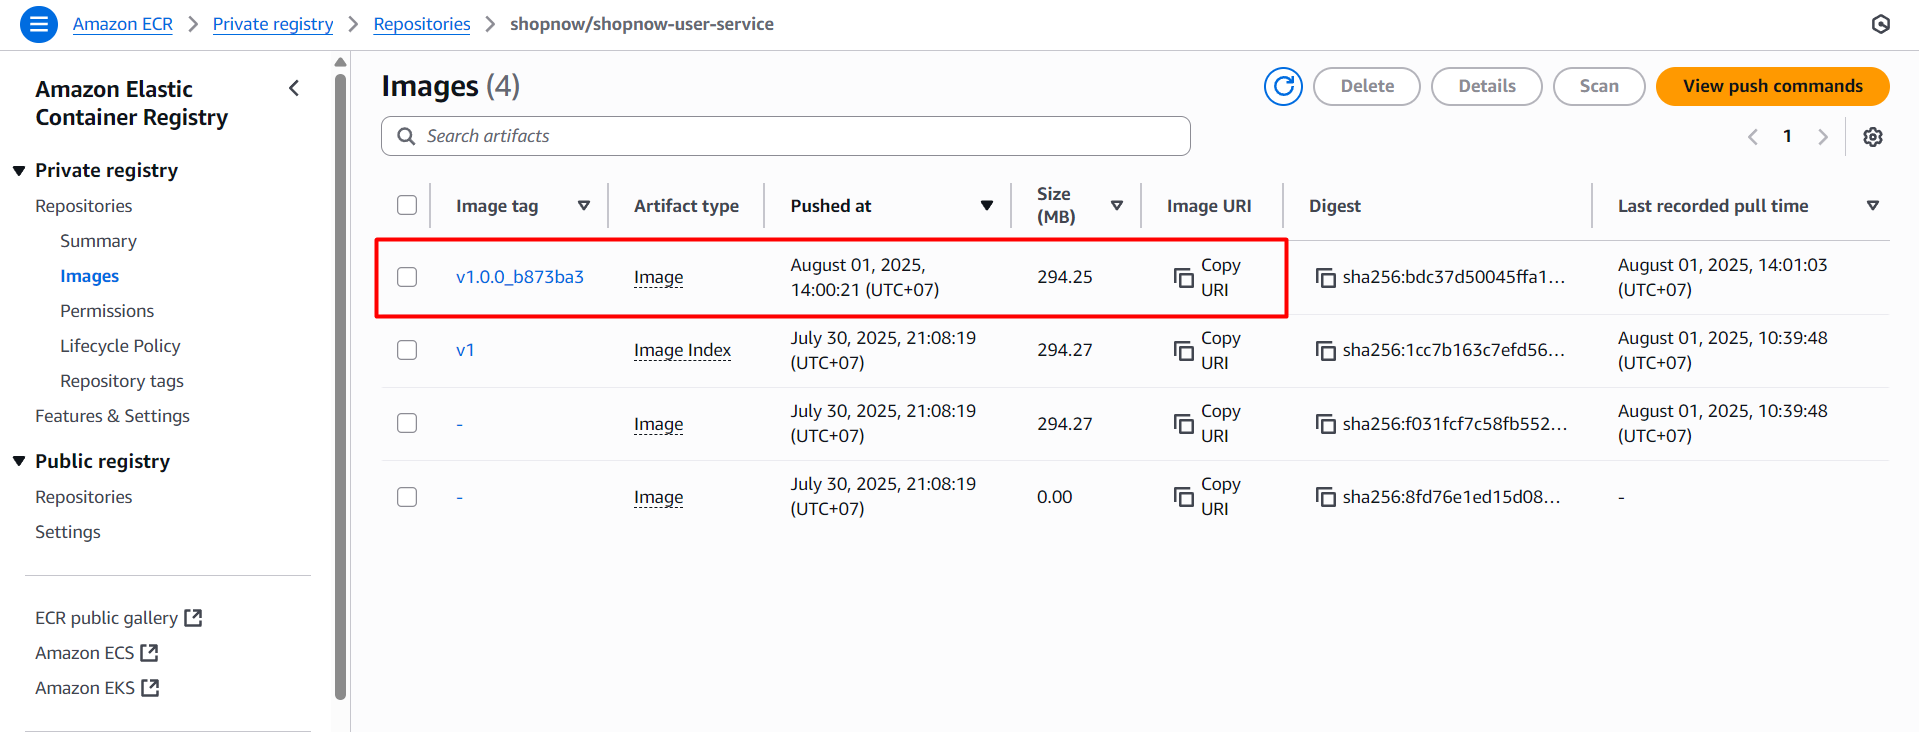Copy digest icon for sha256:1cc7b163c7efd56
Image resolution: width=1919 pixels, height=732 pixels.
coord(1326,351)
